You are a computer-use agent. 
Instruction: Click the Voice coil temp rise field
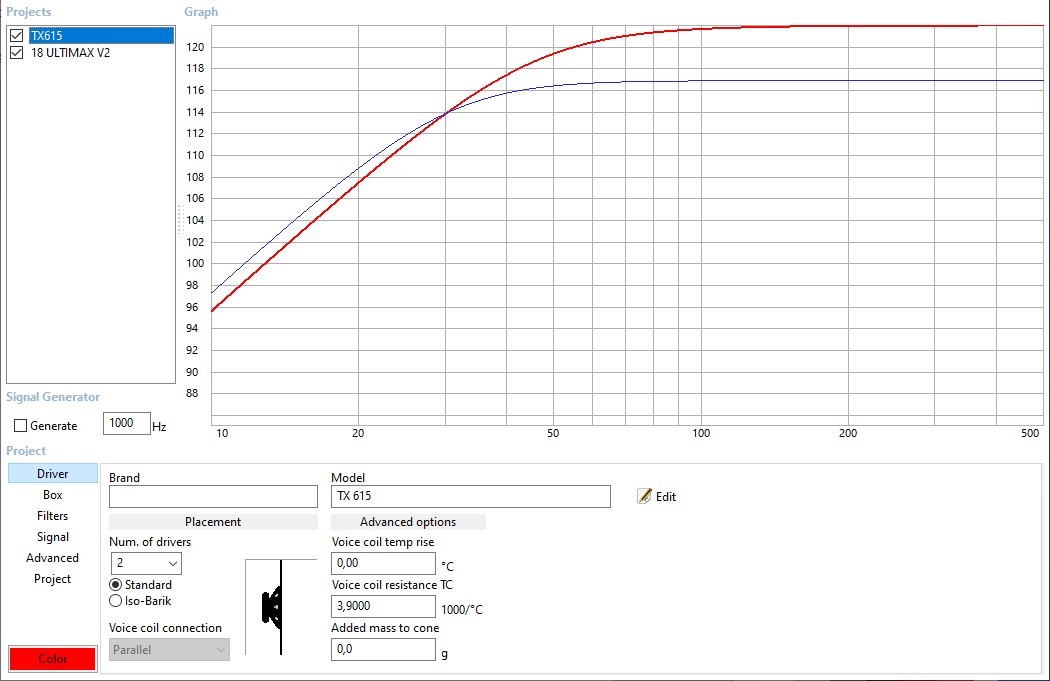point(383,564)
